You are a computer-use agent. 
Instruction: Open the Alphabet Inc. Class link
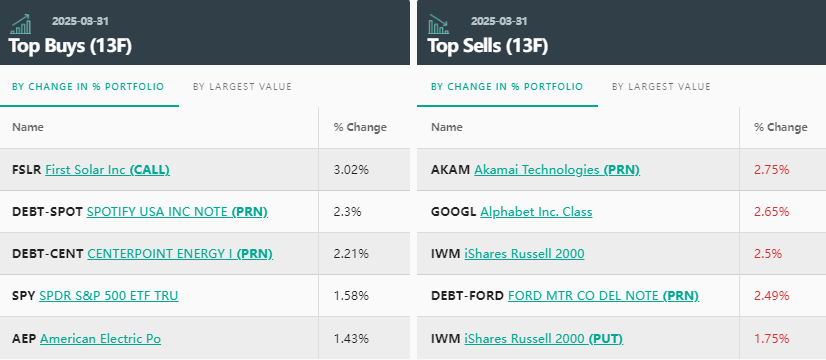(x=536, y=212)
